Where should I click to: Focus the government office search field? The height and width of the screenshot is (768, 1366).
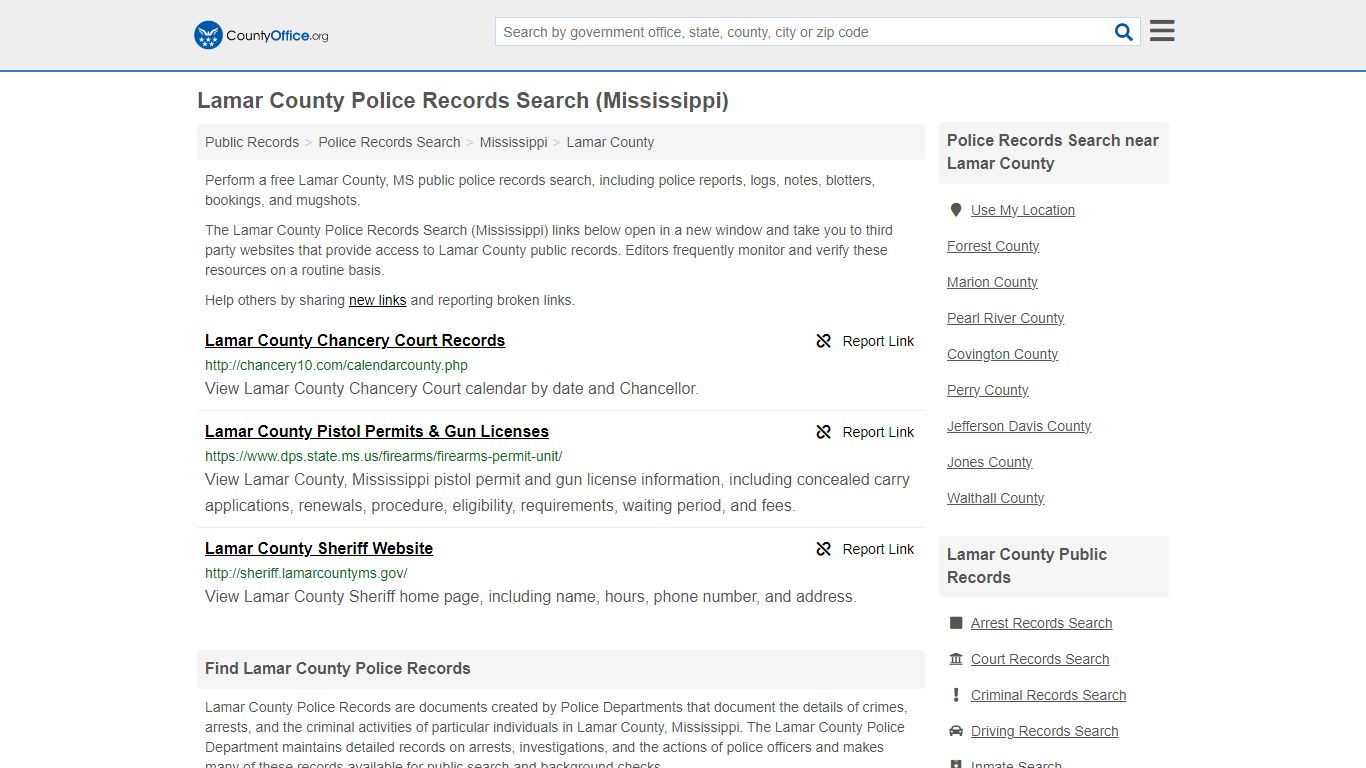[804, 32]
